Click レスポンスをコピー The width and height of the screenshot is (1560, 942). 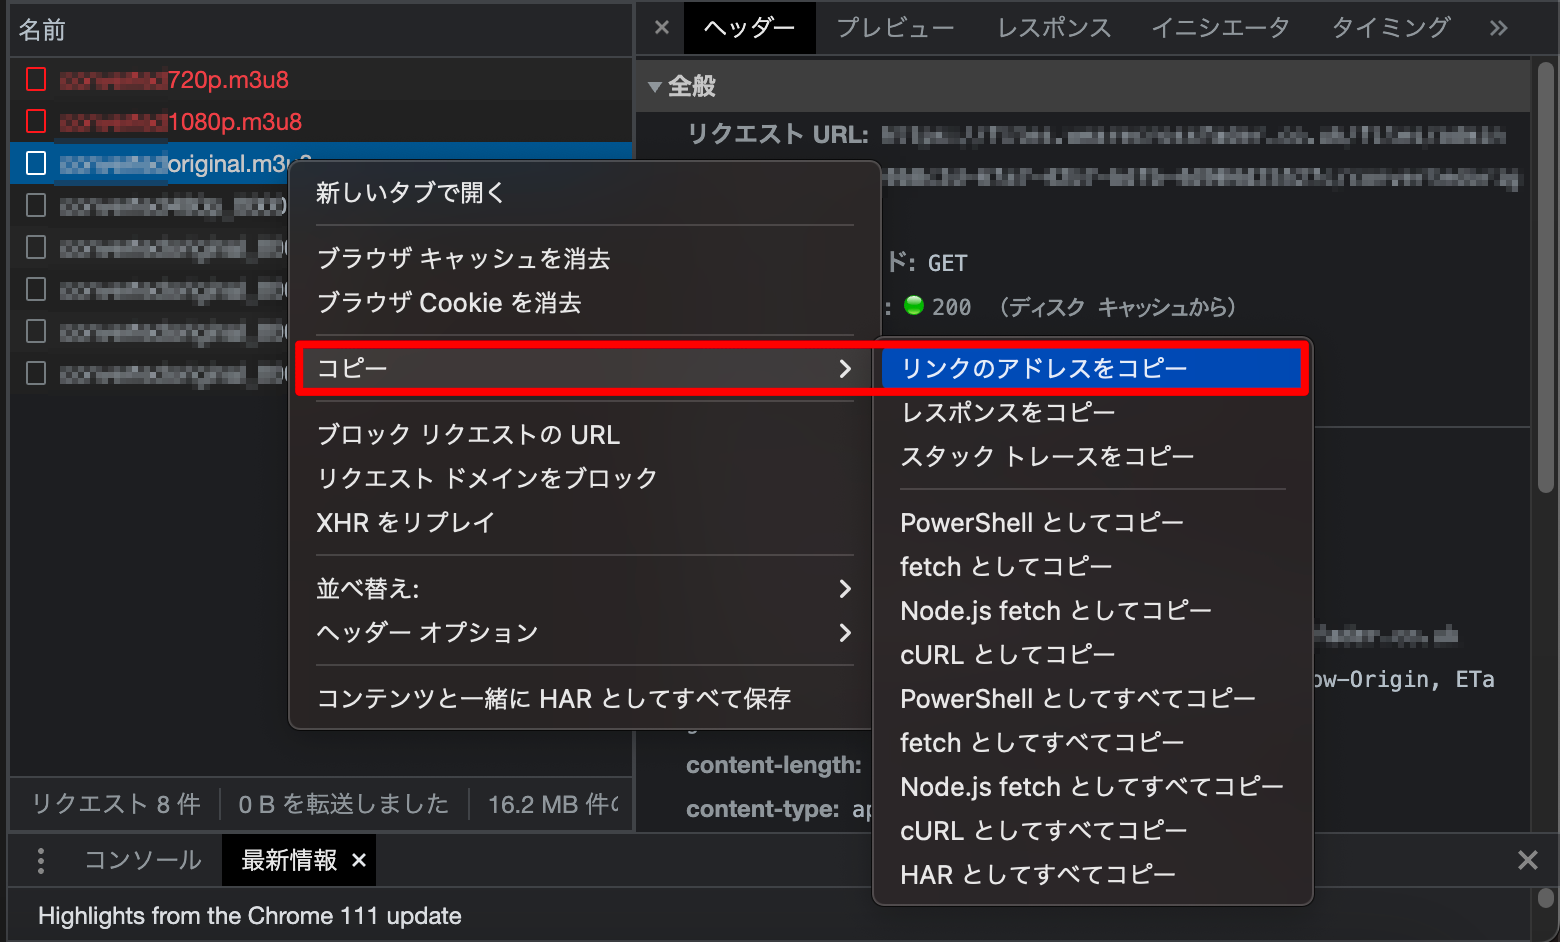tap(1092, 413)
